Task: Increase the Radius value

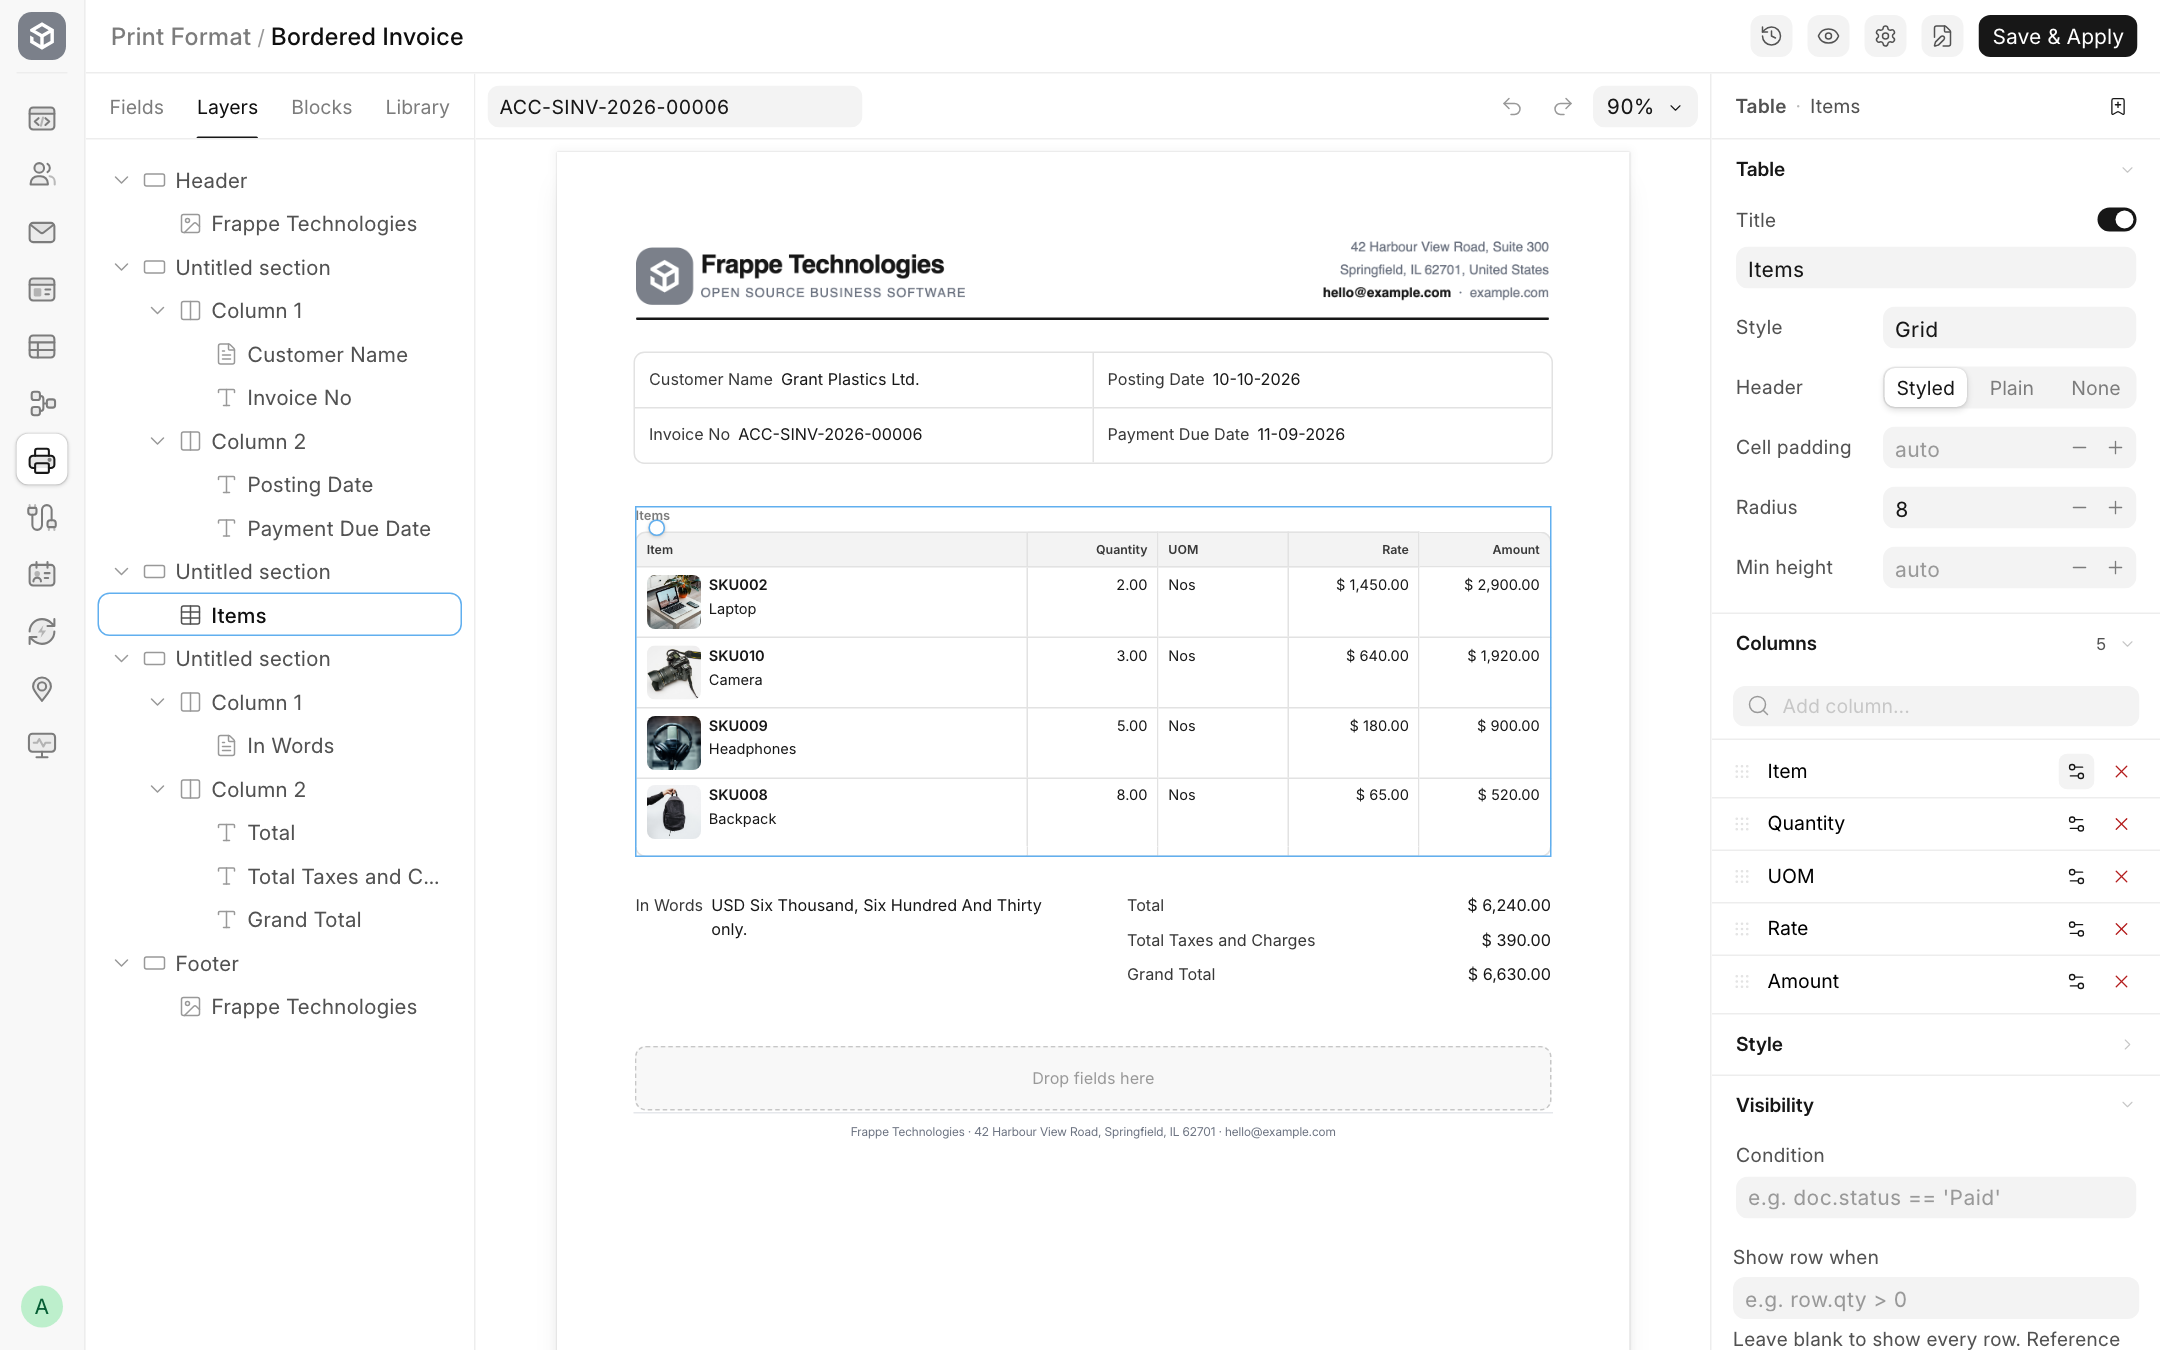Action: pyautogui.click(x=2115, y=508)
